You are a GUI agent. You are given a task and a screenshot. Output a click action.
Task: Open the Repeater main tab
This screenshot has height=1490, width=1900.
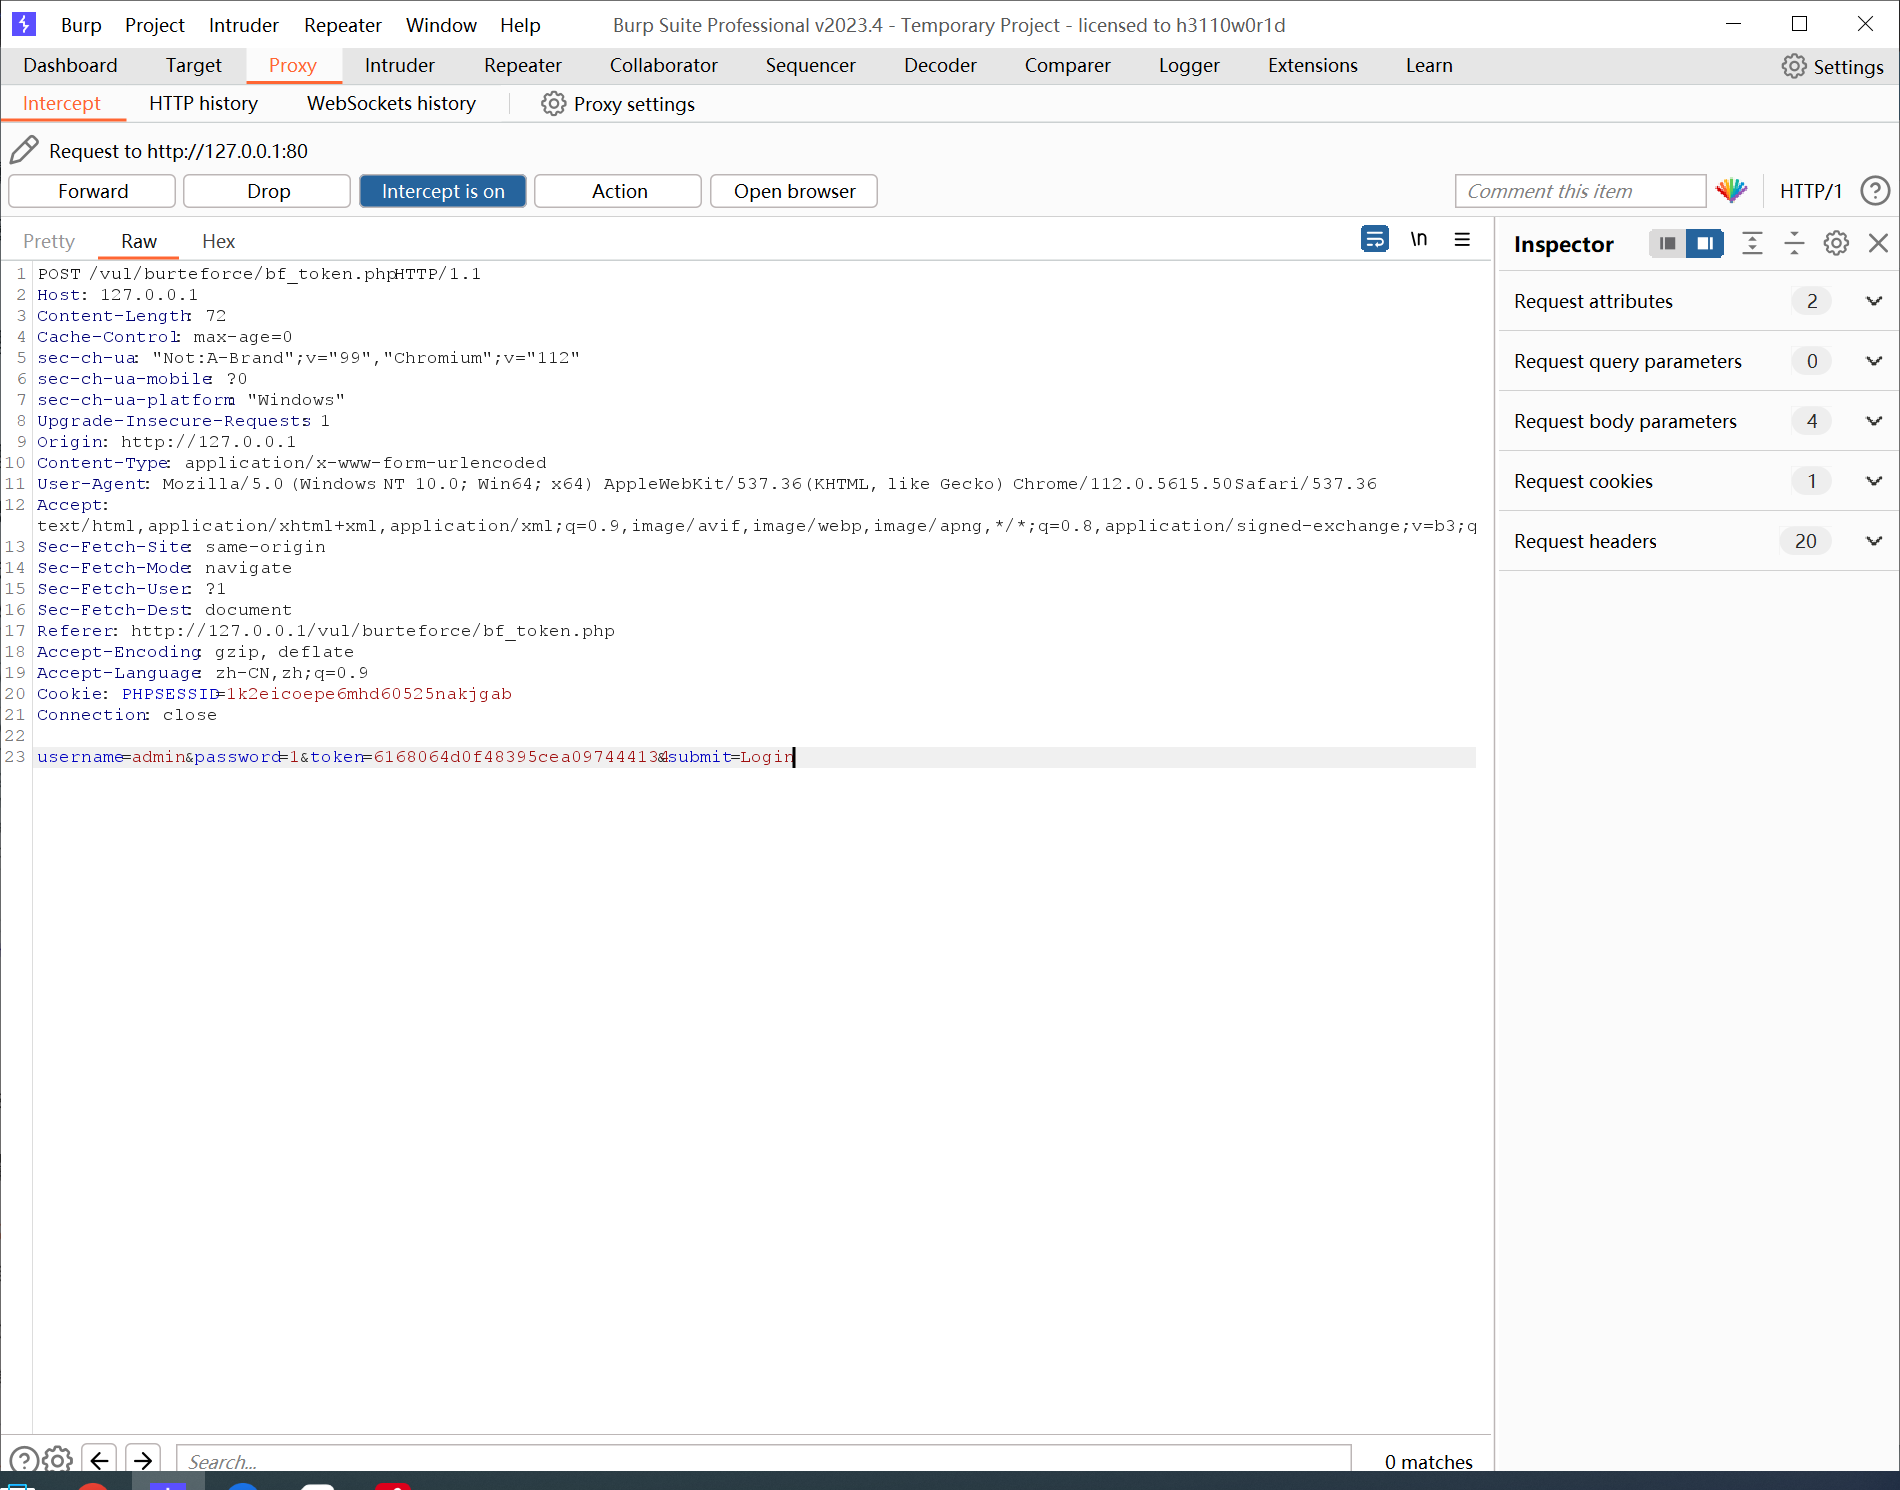(x=522, y=65)
